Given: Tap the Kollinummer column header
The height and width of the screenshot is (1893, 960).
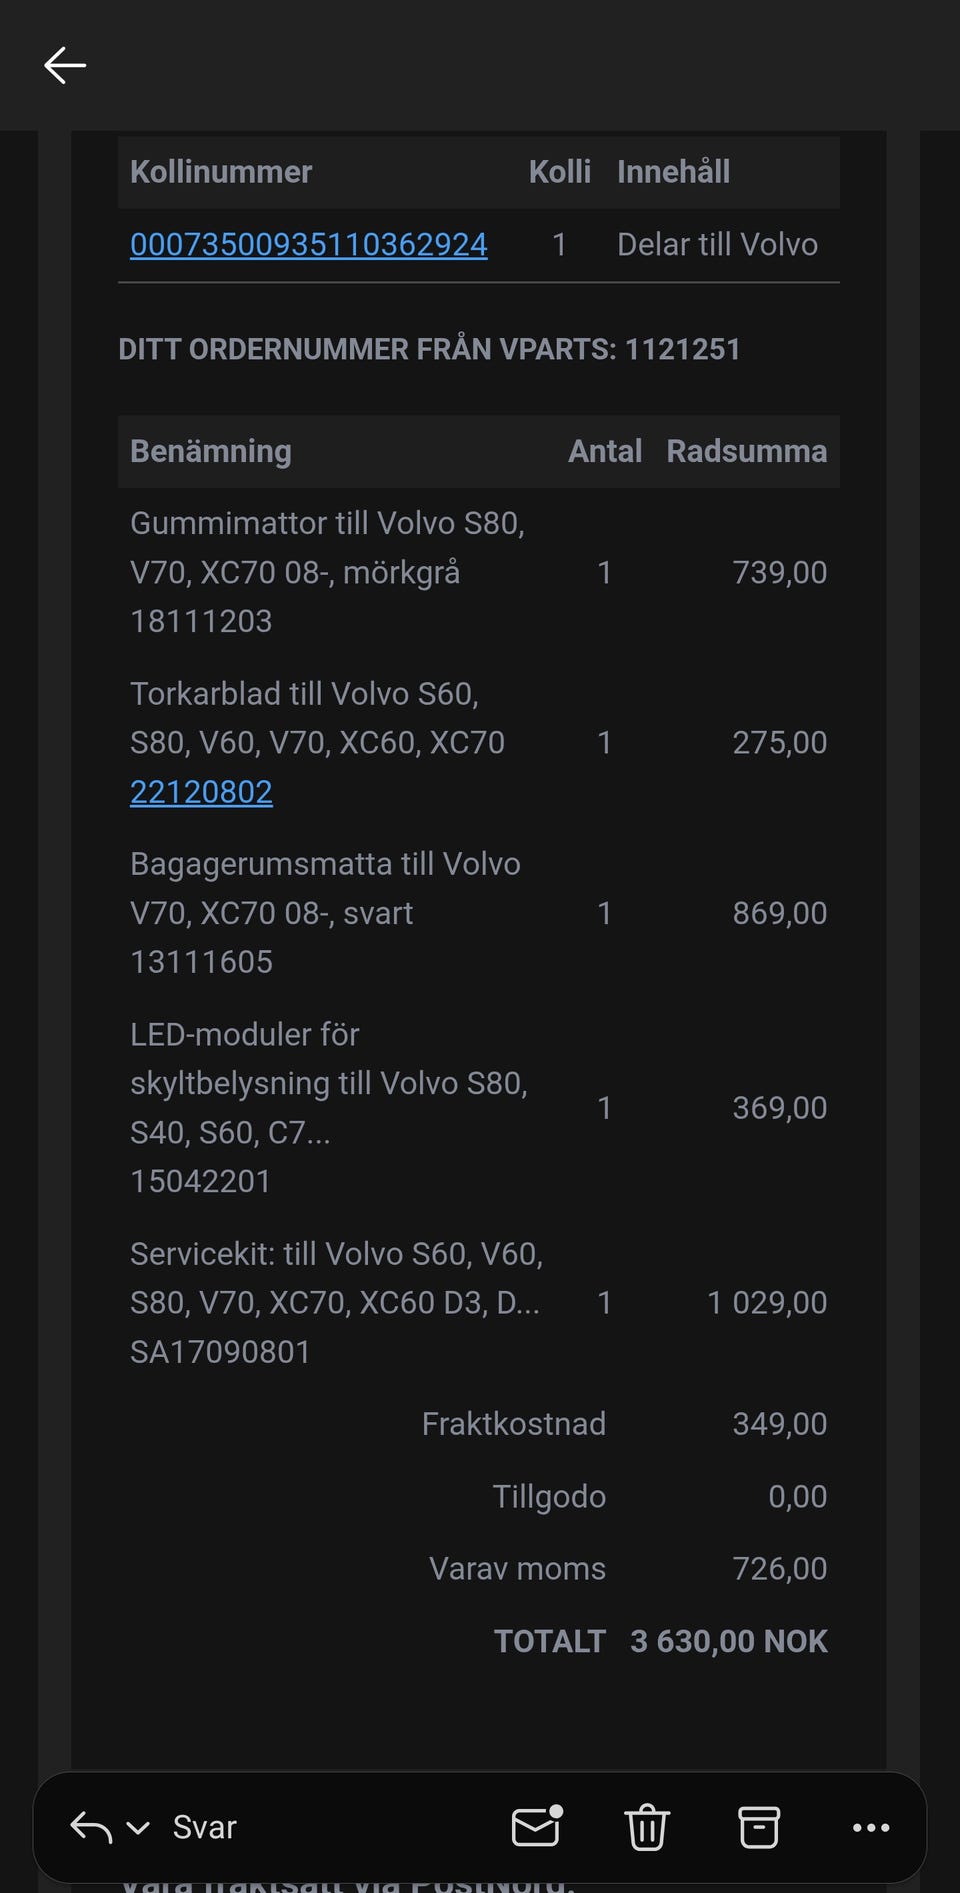Looking at the screenshot, I should point(221,172).
